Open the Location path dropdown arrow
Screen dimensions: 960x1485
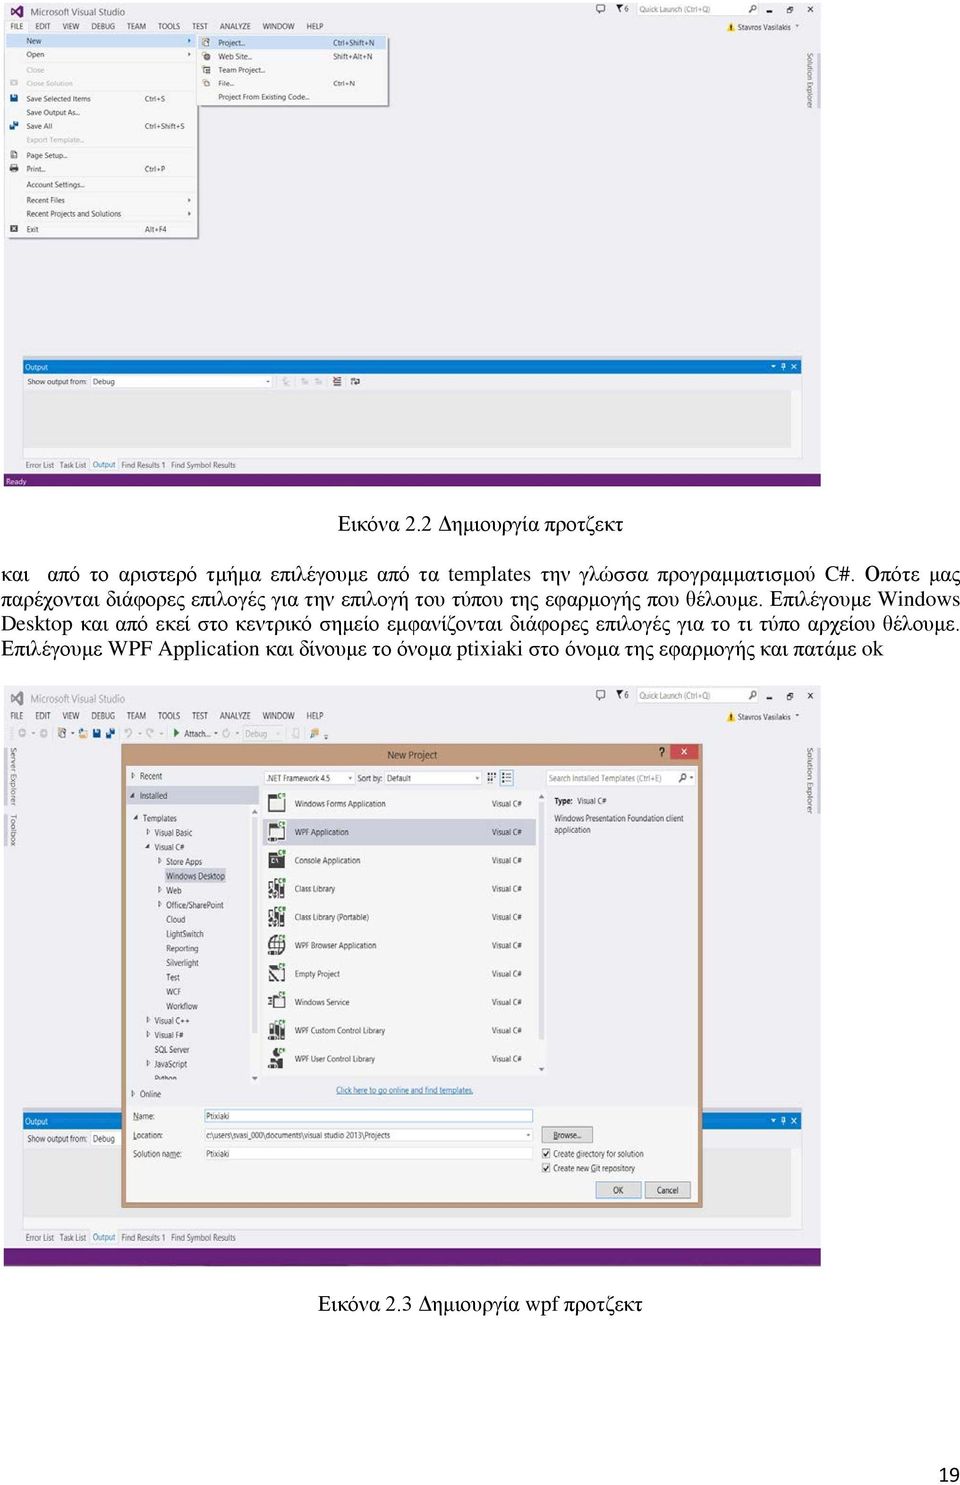click(x=528, y=1135)
